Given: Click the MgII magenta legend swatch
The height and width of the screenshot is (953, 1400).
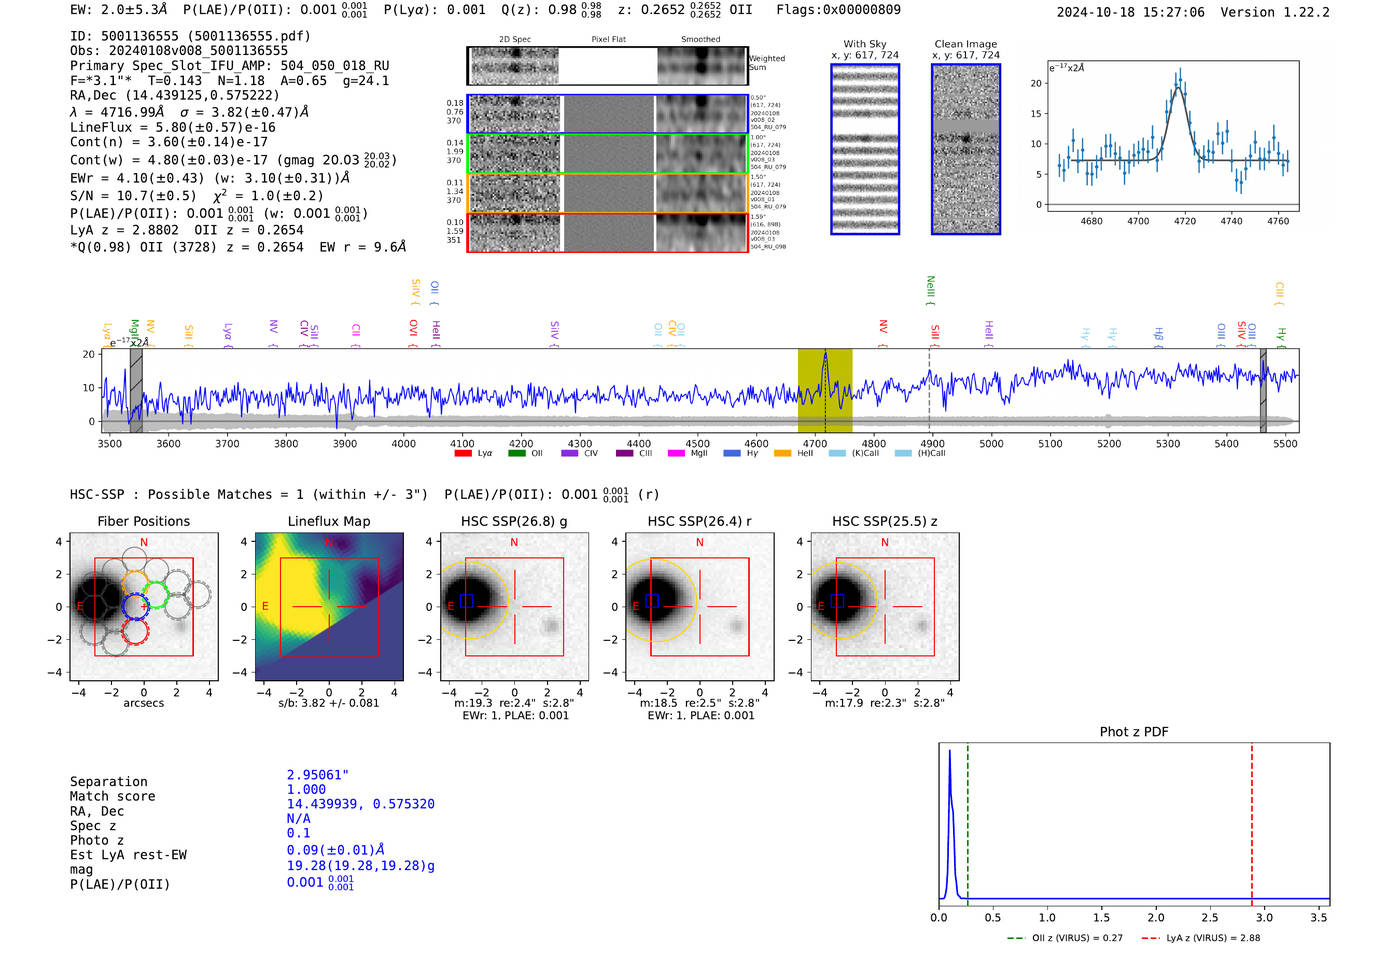Looking at the screenshot, I should pyautogui.click(x=677, y=454).
